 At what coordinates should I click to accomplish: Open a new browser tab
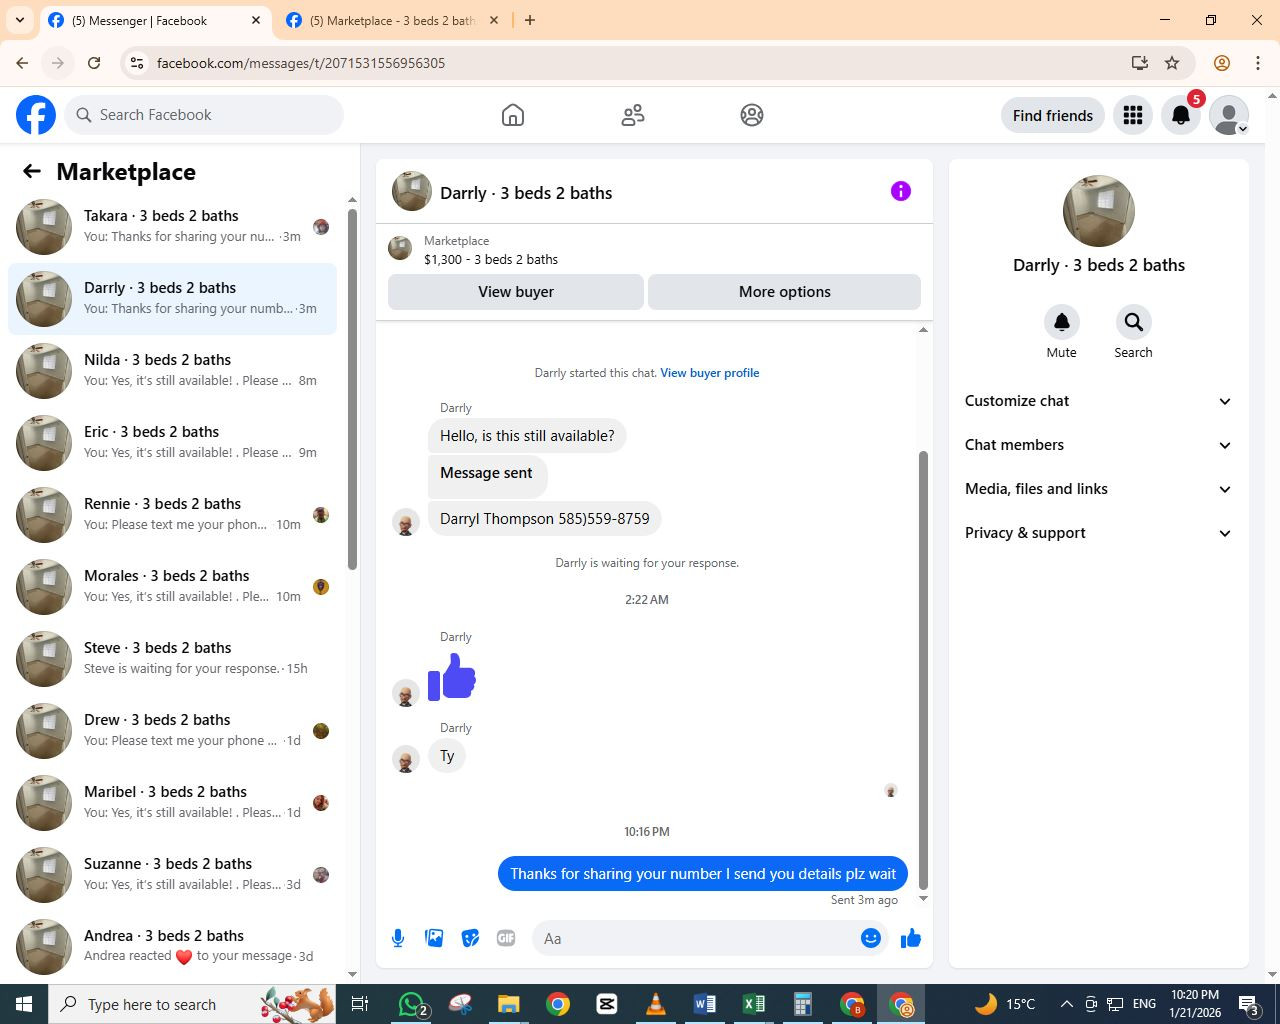[x=530, y=20]
